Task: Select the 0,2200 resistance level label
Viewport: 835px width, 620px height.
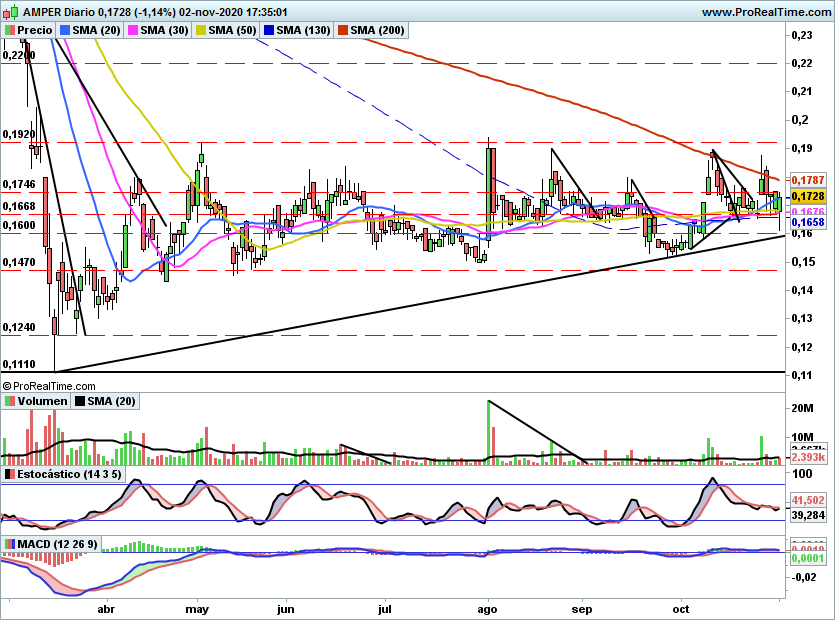Action: 19,55
